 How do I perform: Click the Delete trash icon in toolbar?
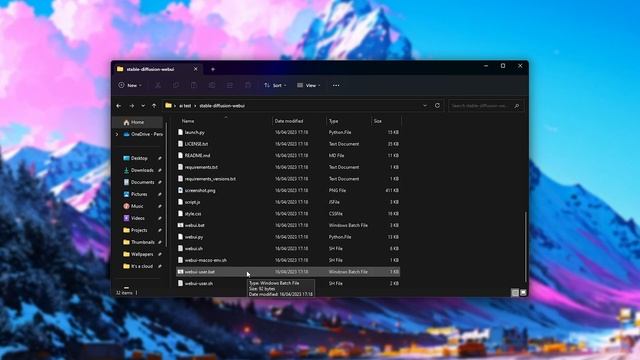(x=248, y=85)
